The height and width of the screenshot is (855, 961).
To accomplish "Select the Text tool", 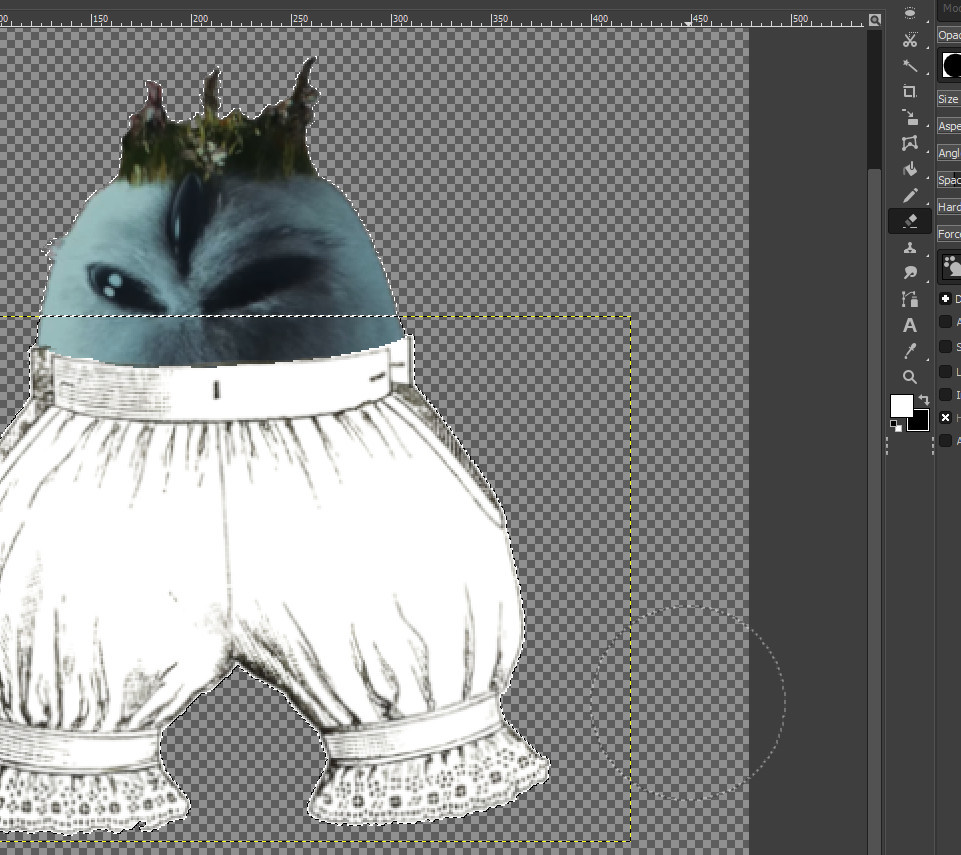I will pos(910,325).
